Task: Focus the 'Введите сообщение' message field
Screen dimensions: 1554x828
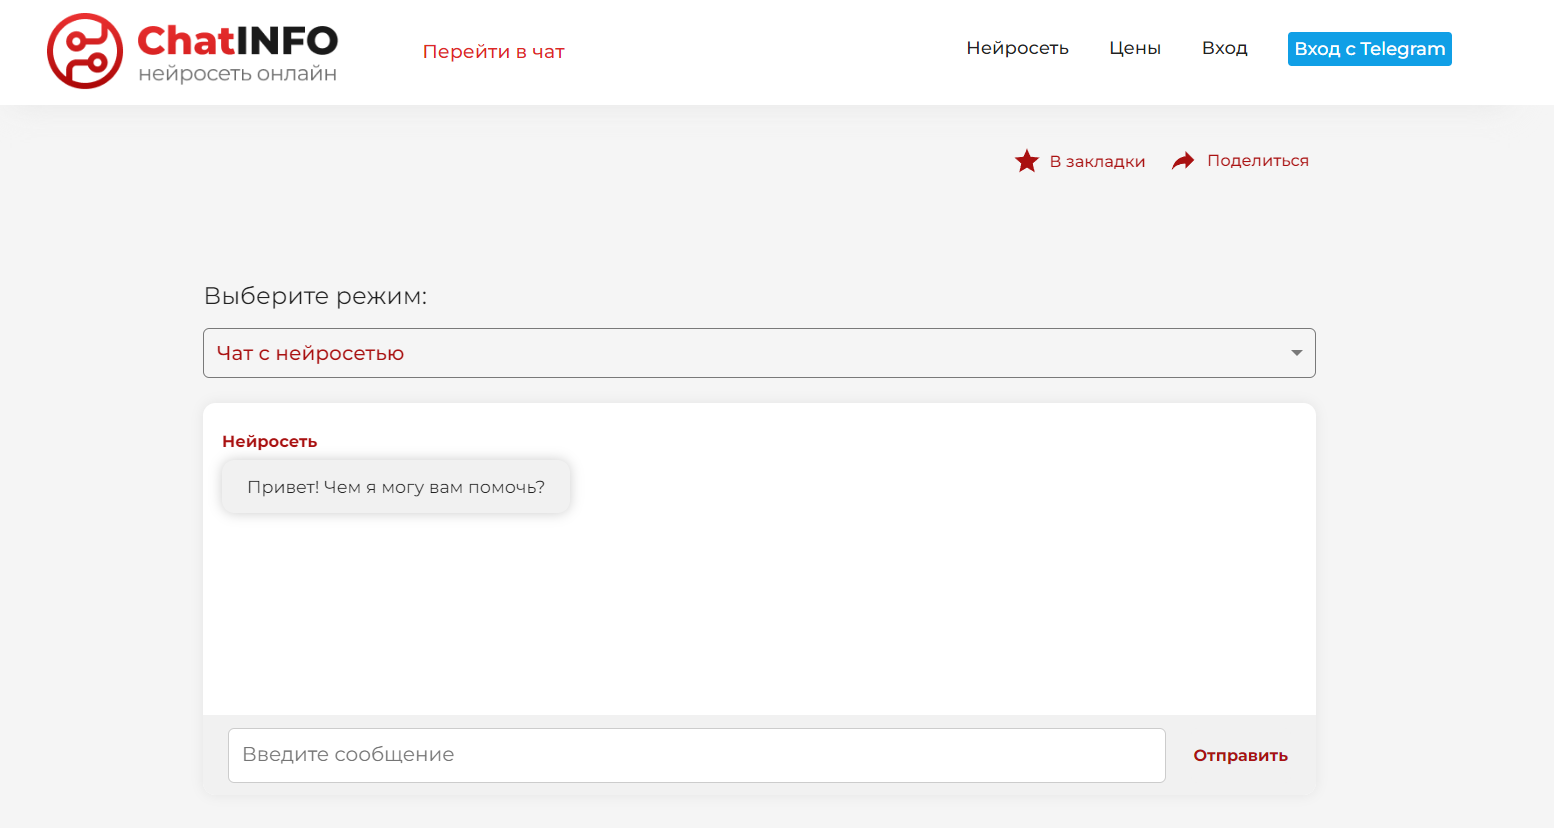Action: (x=697, y=755)
